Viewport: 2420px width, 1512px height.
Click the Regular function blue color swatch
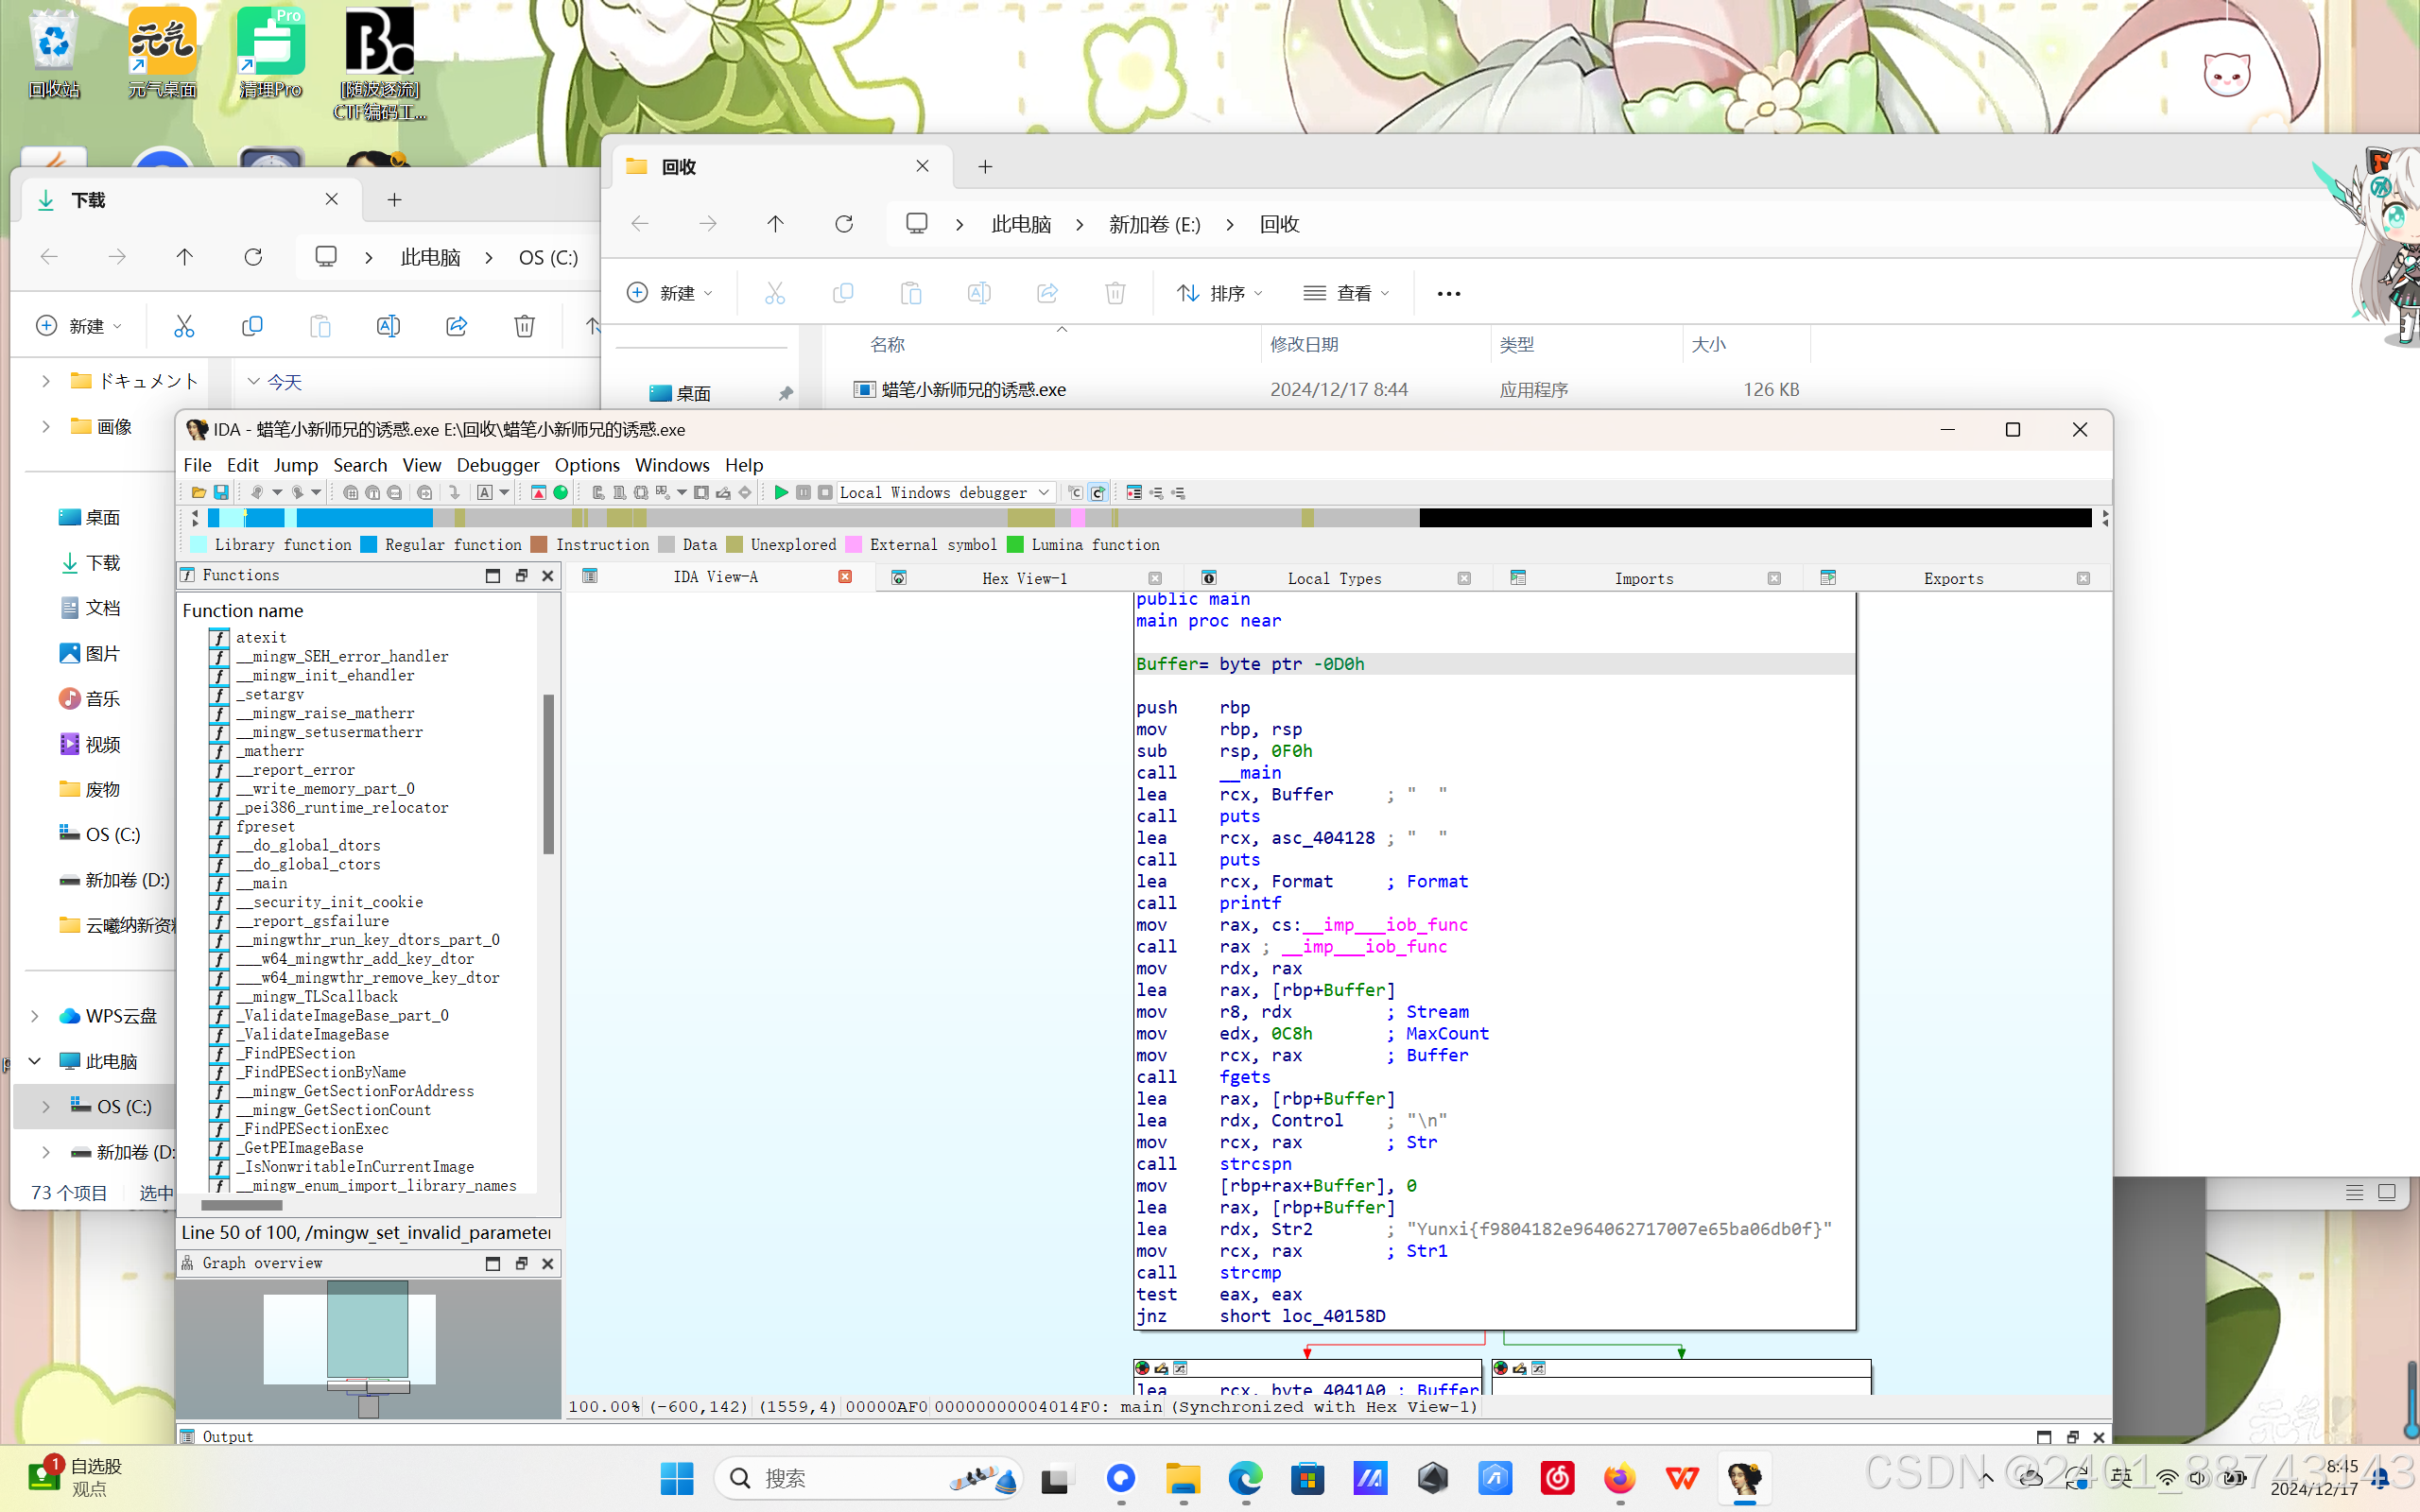368,544
